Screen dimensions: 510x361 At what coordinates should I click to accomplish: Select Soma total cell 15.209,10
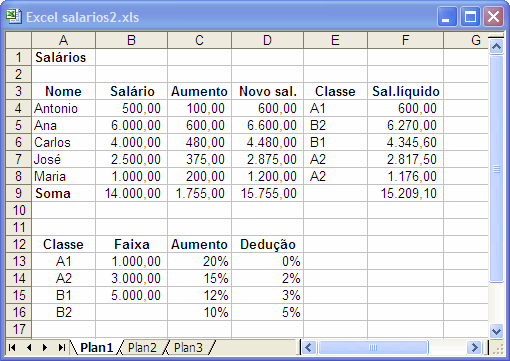tap(406, 193)
